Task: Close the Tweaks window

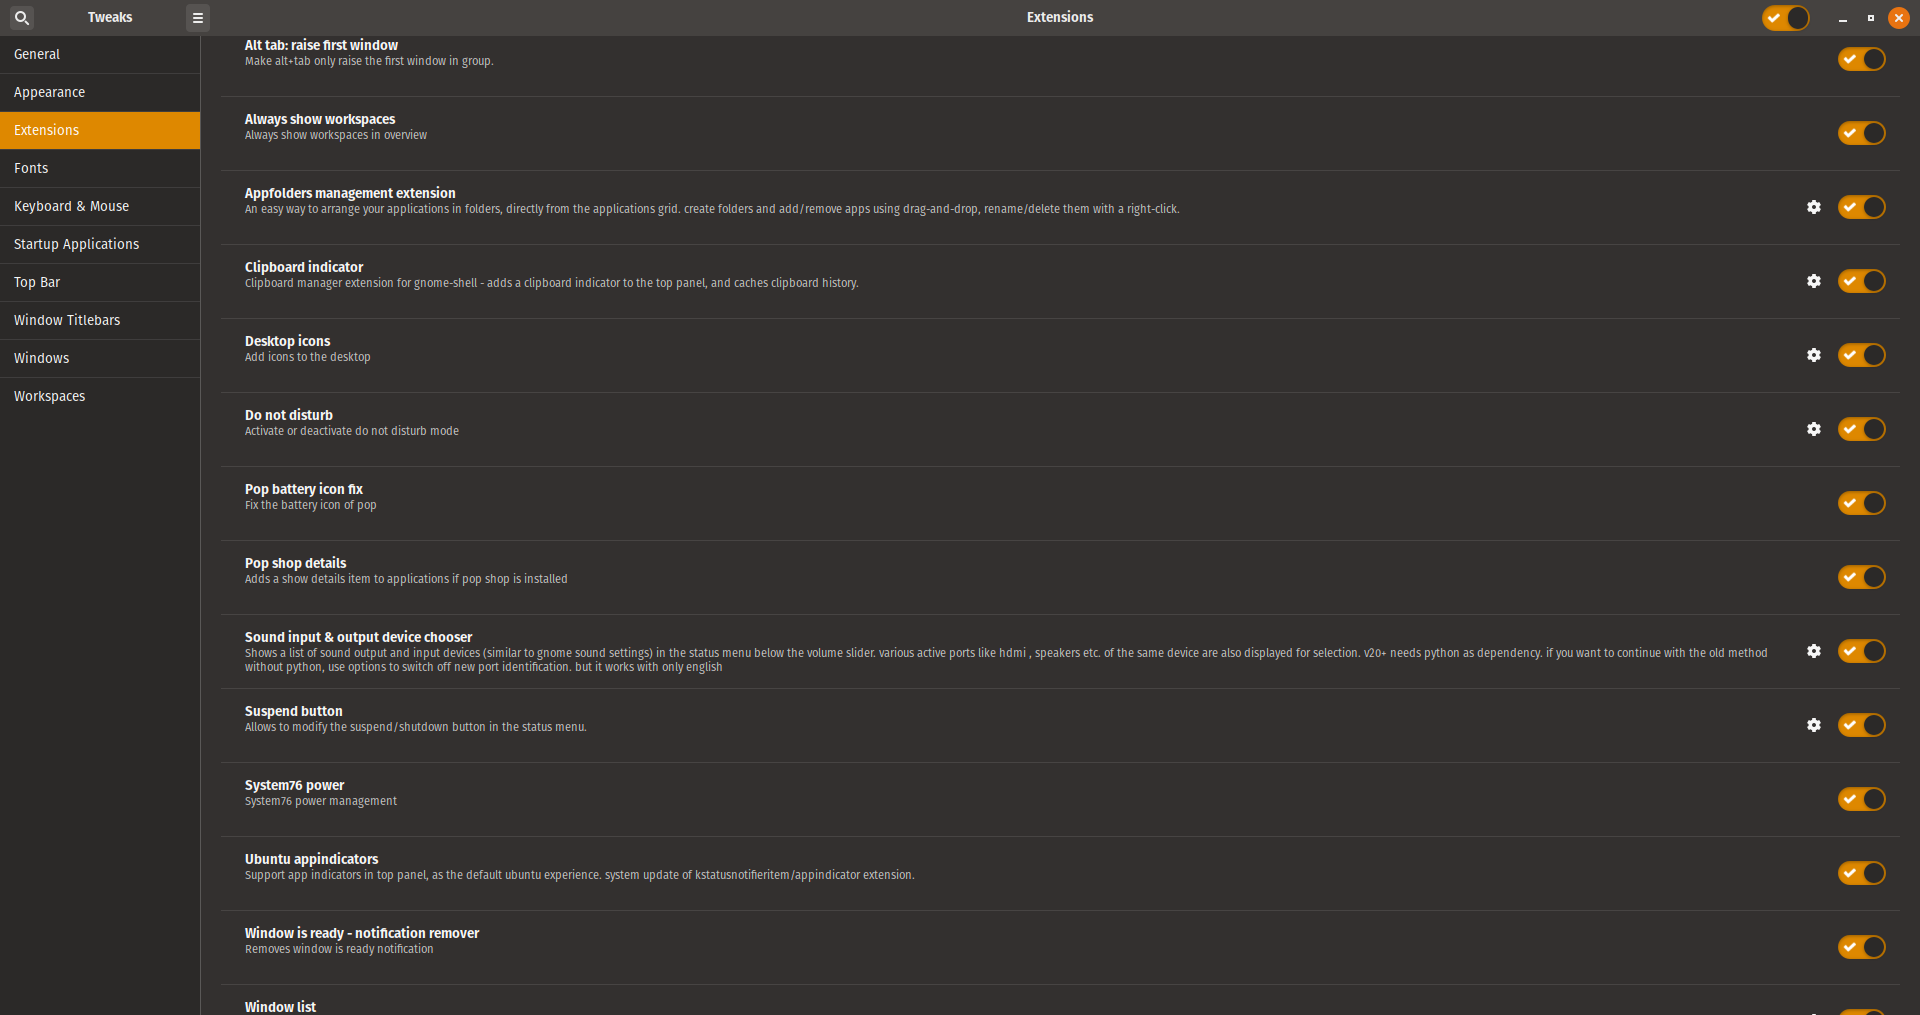Action: [1898, 18]
